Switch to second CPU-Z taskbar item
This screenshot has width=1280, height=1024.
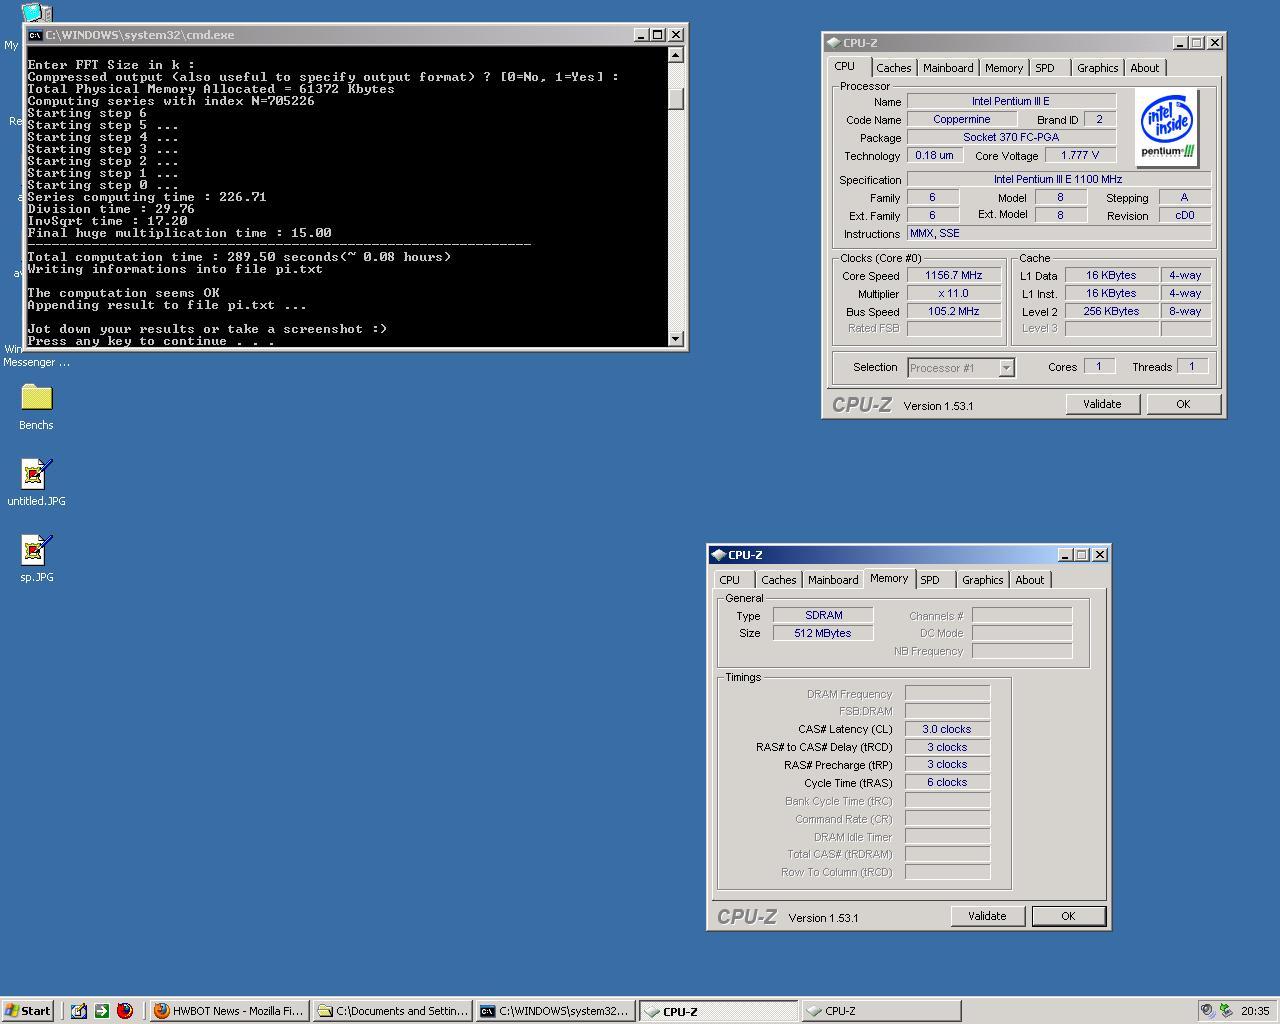881,1011
